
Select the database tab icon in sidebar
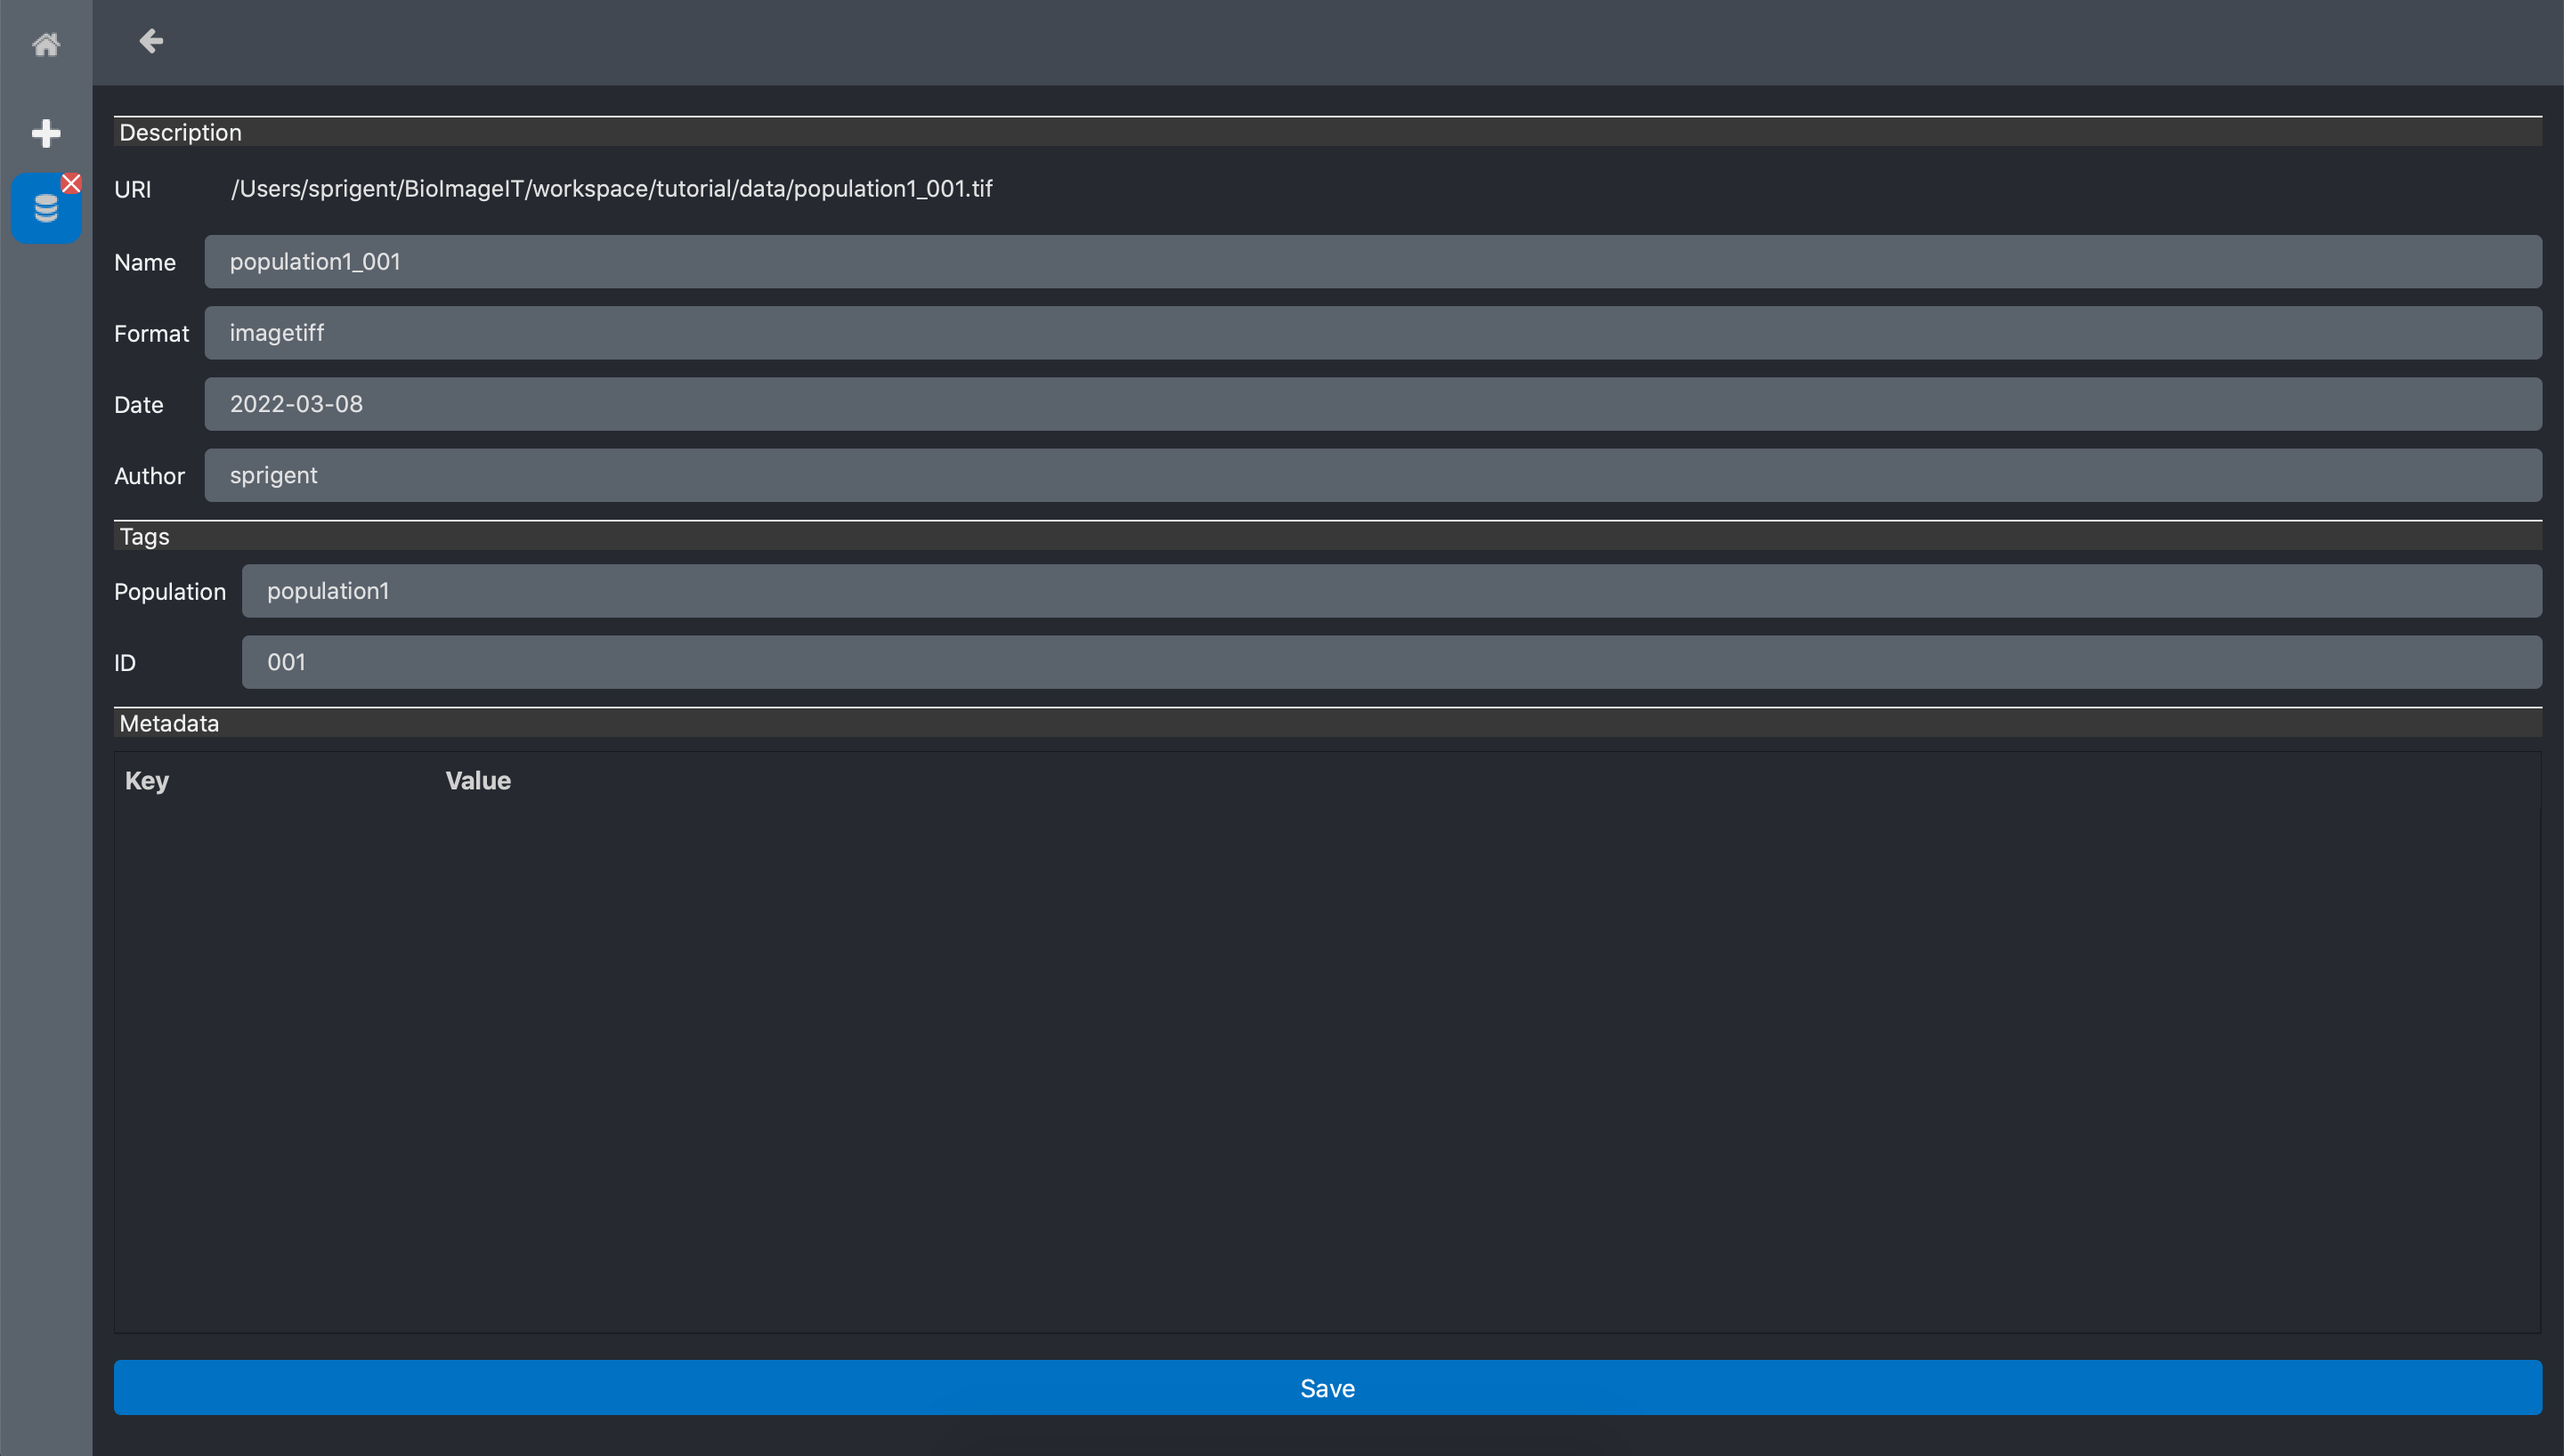pyautogui.click(x=45, y=208)
